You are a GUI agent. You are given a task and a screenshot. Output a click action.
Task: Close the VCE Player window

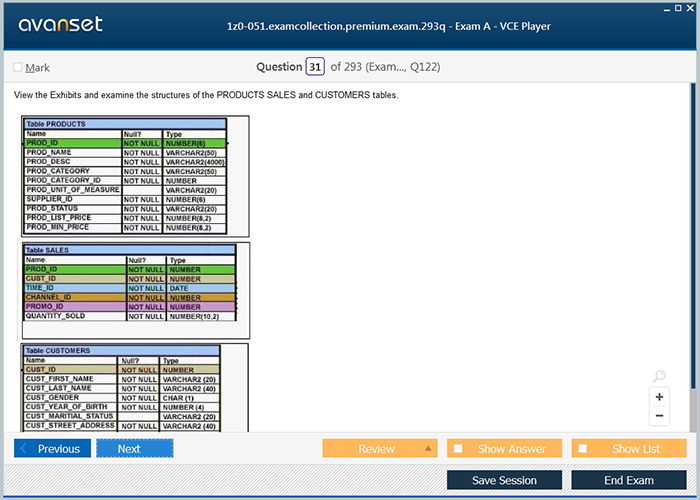point(690,8)
